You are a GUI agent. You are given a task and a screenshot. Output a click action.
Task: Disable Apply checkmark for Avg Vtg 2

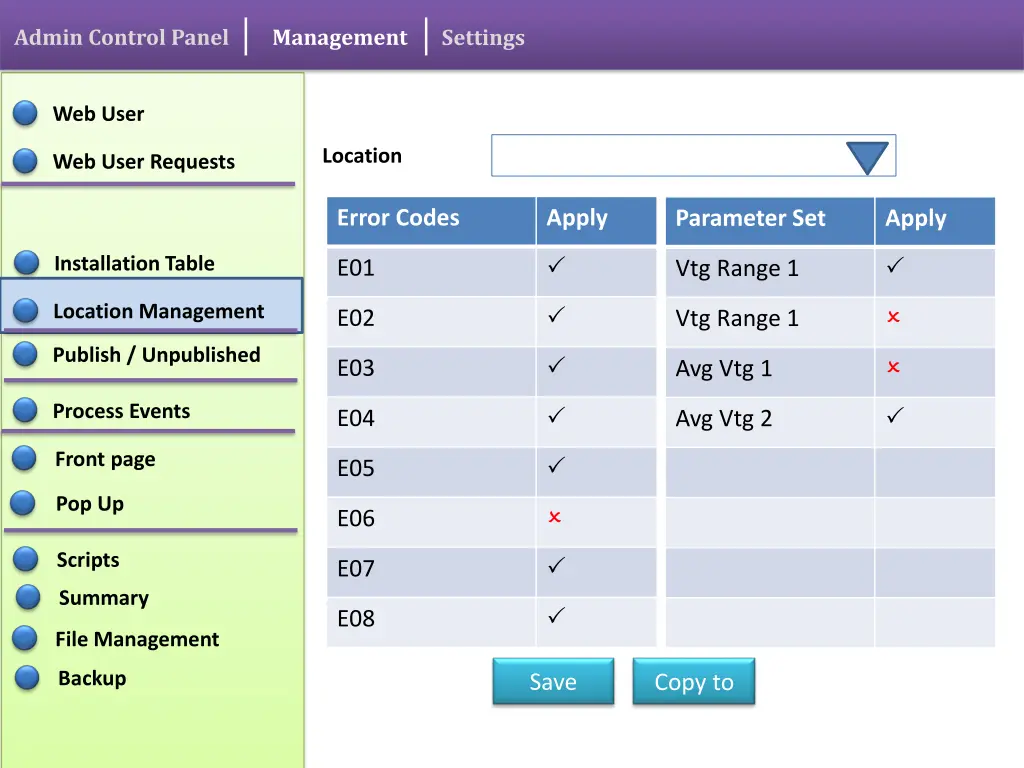(x=895, y=415)
